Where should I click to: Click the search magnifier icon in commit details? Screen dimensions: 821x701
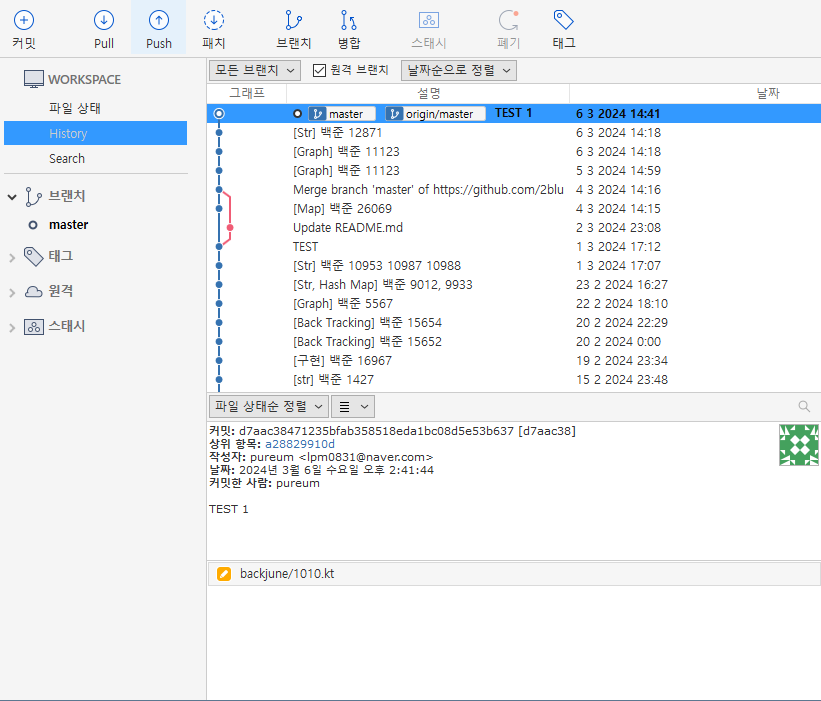[x=804, y=406]
